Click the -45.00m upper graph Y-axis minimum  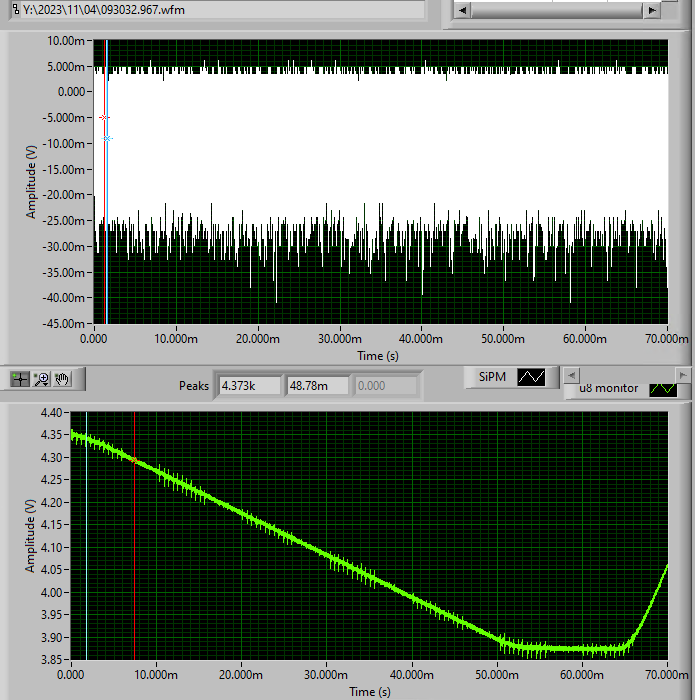click(63, 323)
